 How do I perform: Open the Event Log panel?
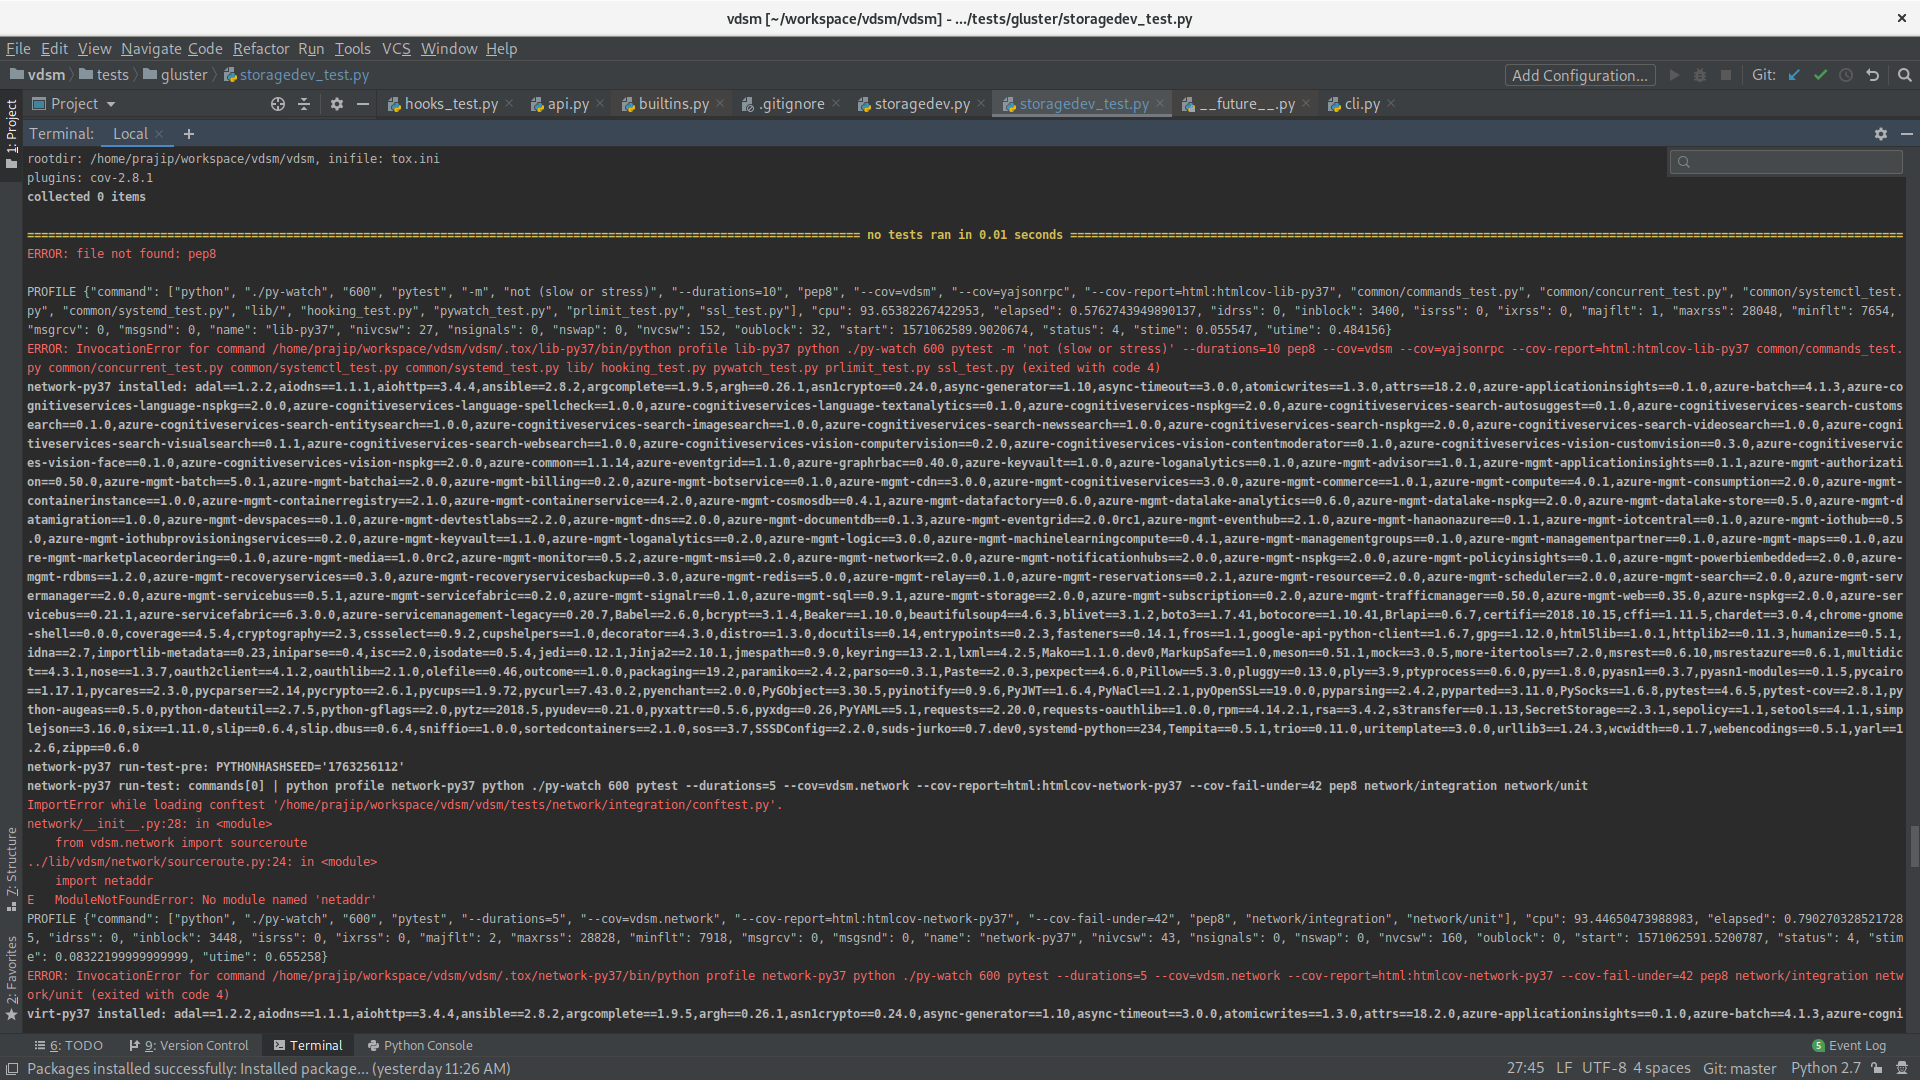[1849, 1045]
